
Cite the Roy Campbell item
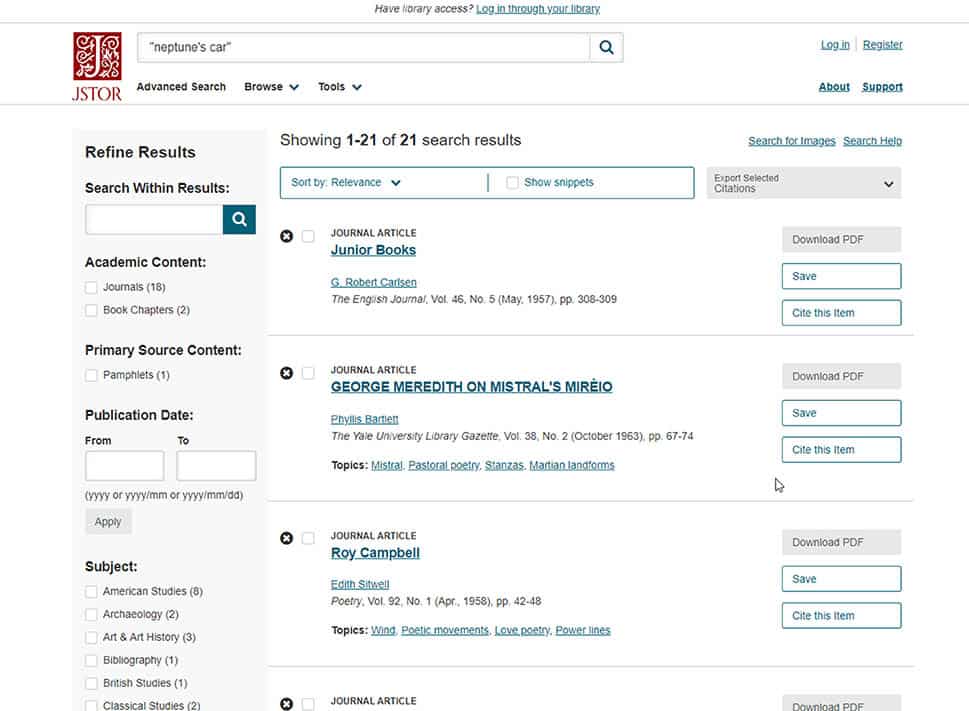[841, 616]
